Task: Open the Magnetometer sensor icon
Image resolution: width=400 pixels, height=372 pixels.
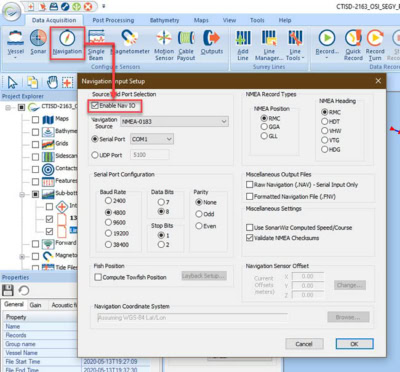Action: tap(130, 37)
